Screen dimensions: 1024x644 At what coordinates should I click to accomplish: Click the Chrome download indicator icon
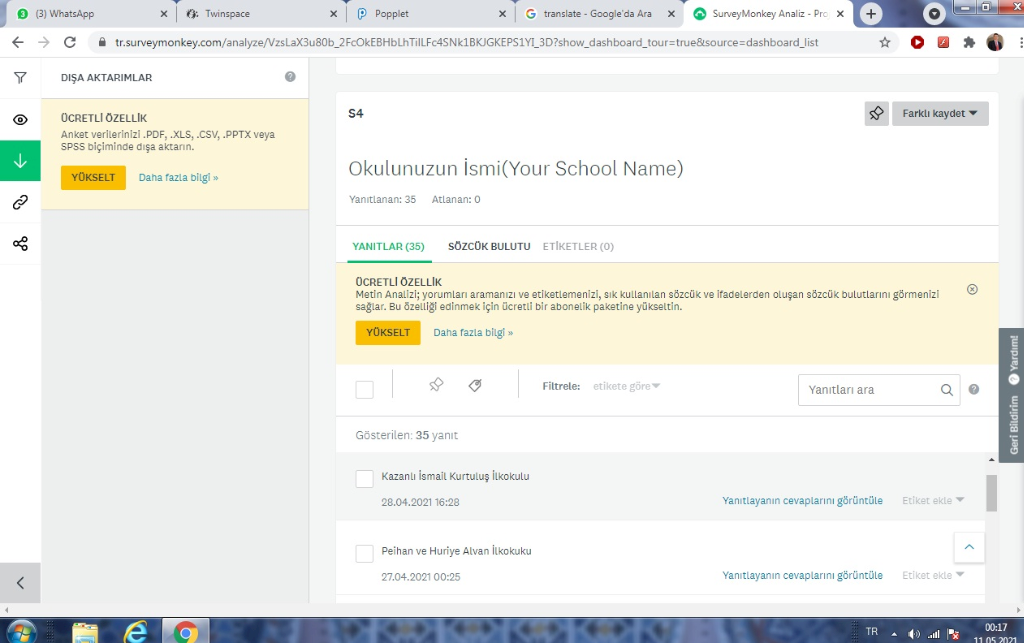tap(935, 14)
